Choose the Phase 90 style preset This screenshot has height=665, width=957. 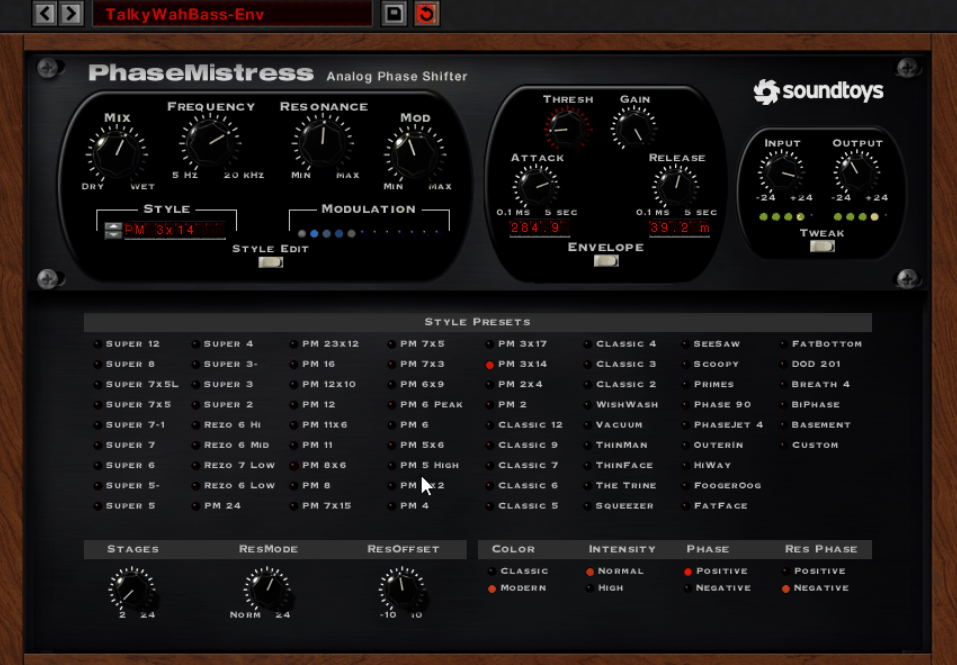(x=717, y=404)
